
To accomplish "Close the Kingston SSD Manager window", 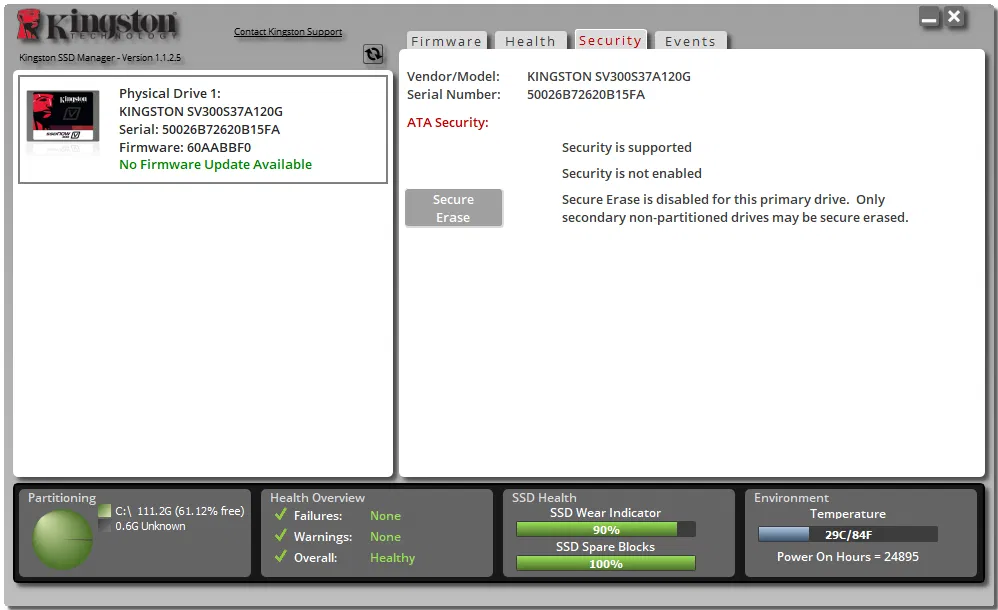I will [x=954, y=17].
